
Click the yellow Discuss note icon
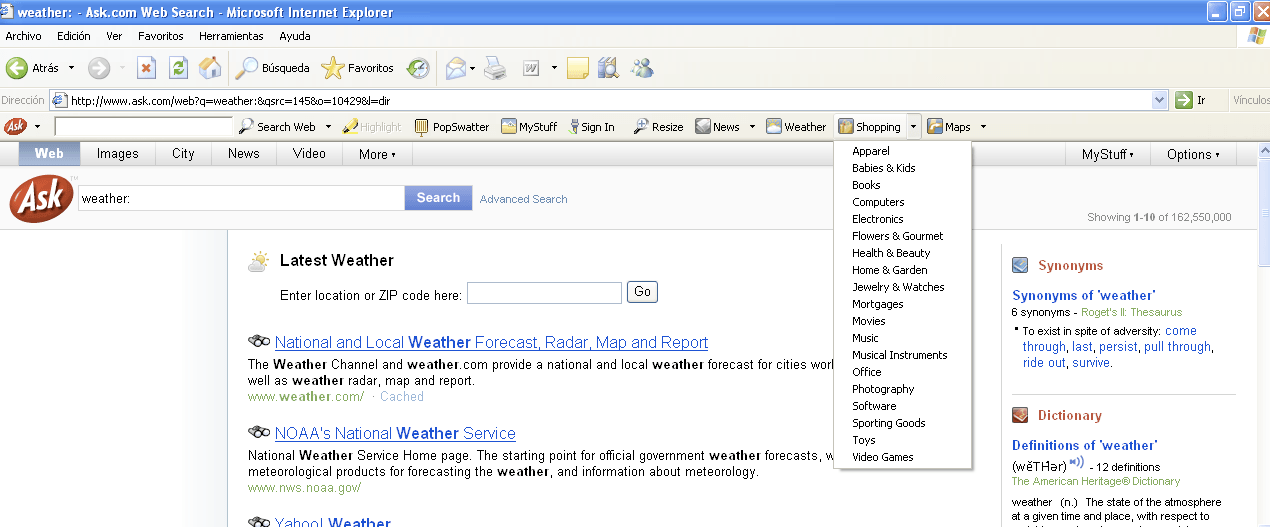(x=578, y=68)
